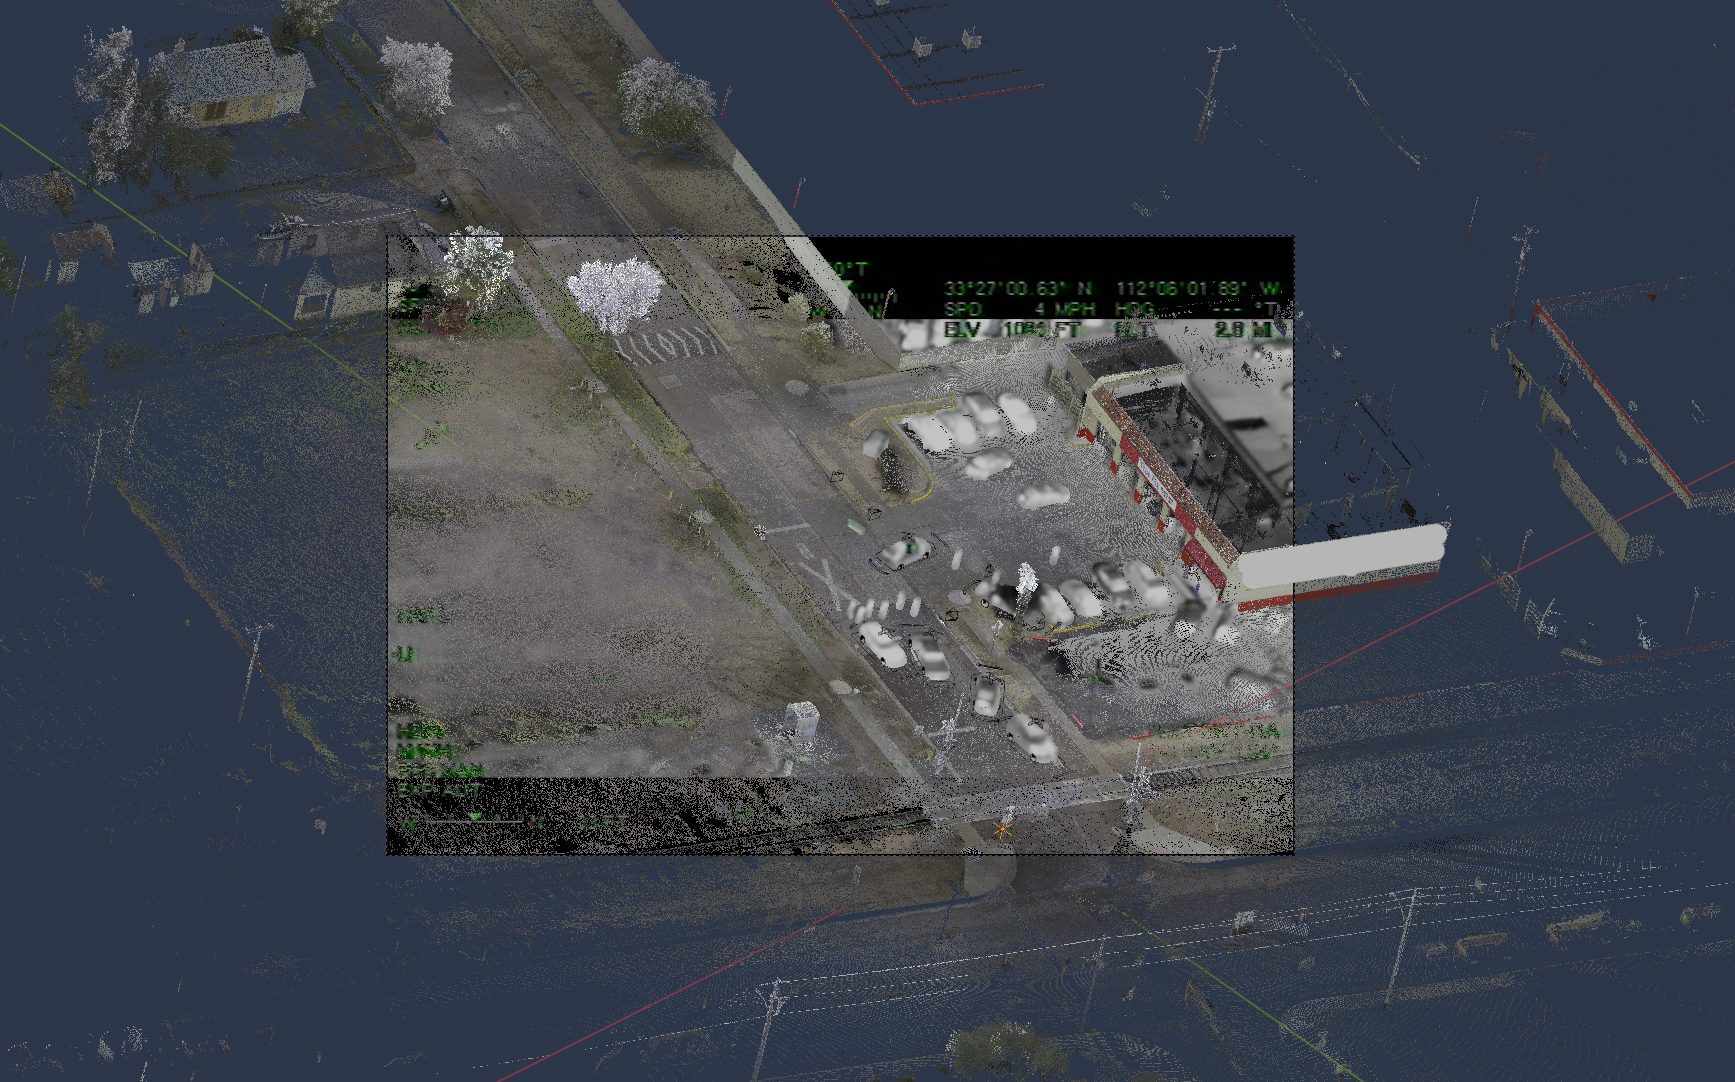
Task: Click the white rectangular canopy block model
Action: pyautogui.click(x=1340, y=556)
